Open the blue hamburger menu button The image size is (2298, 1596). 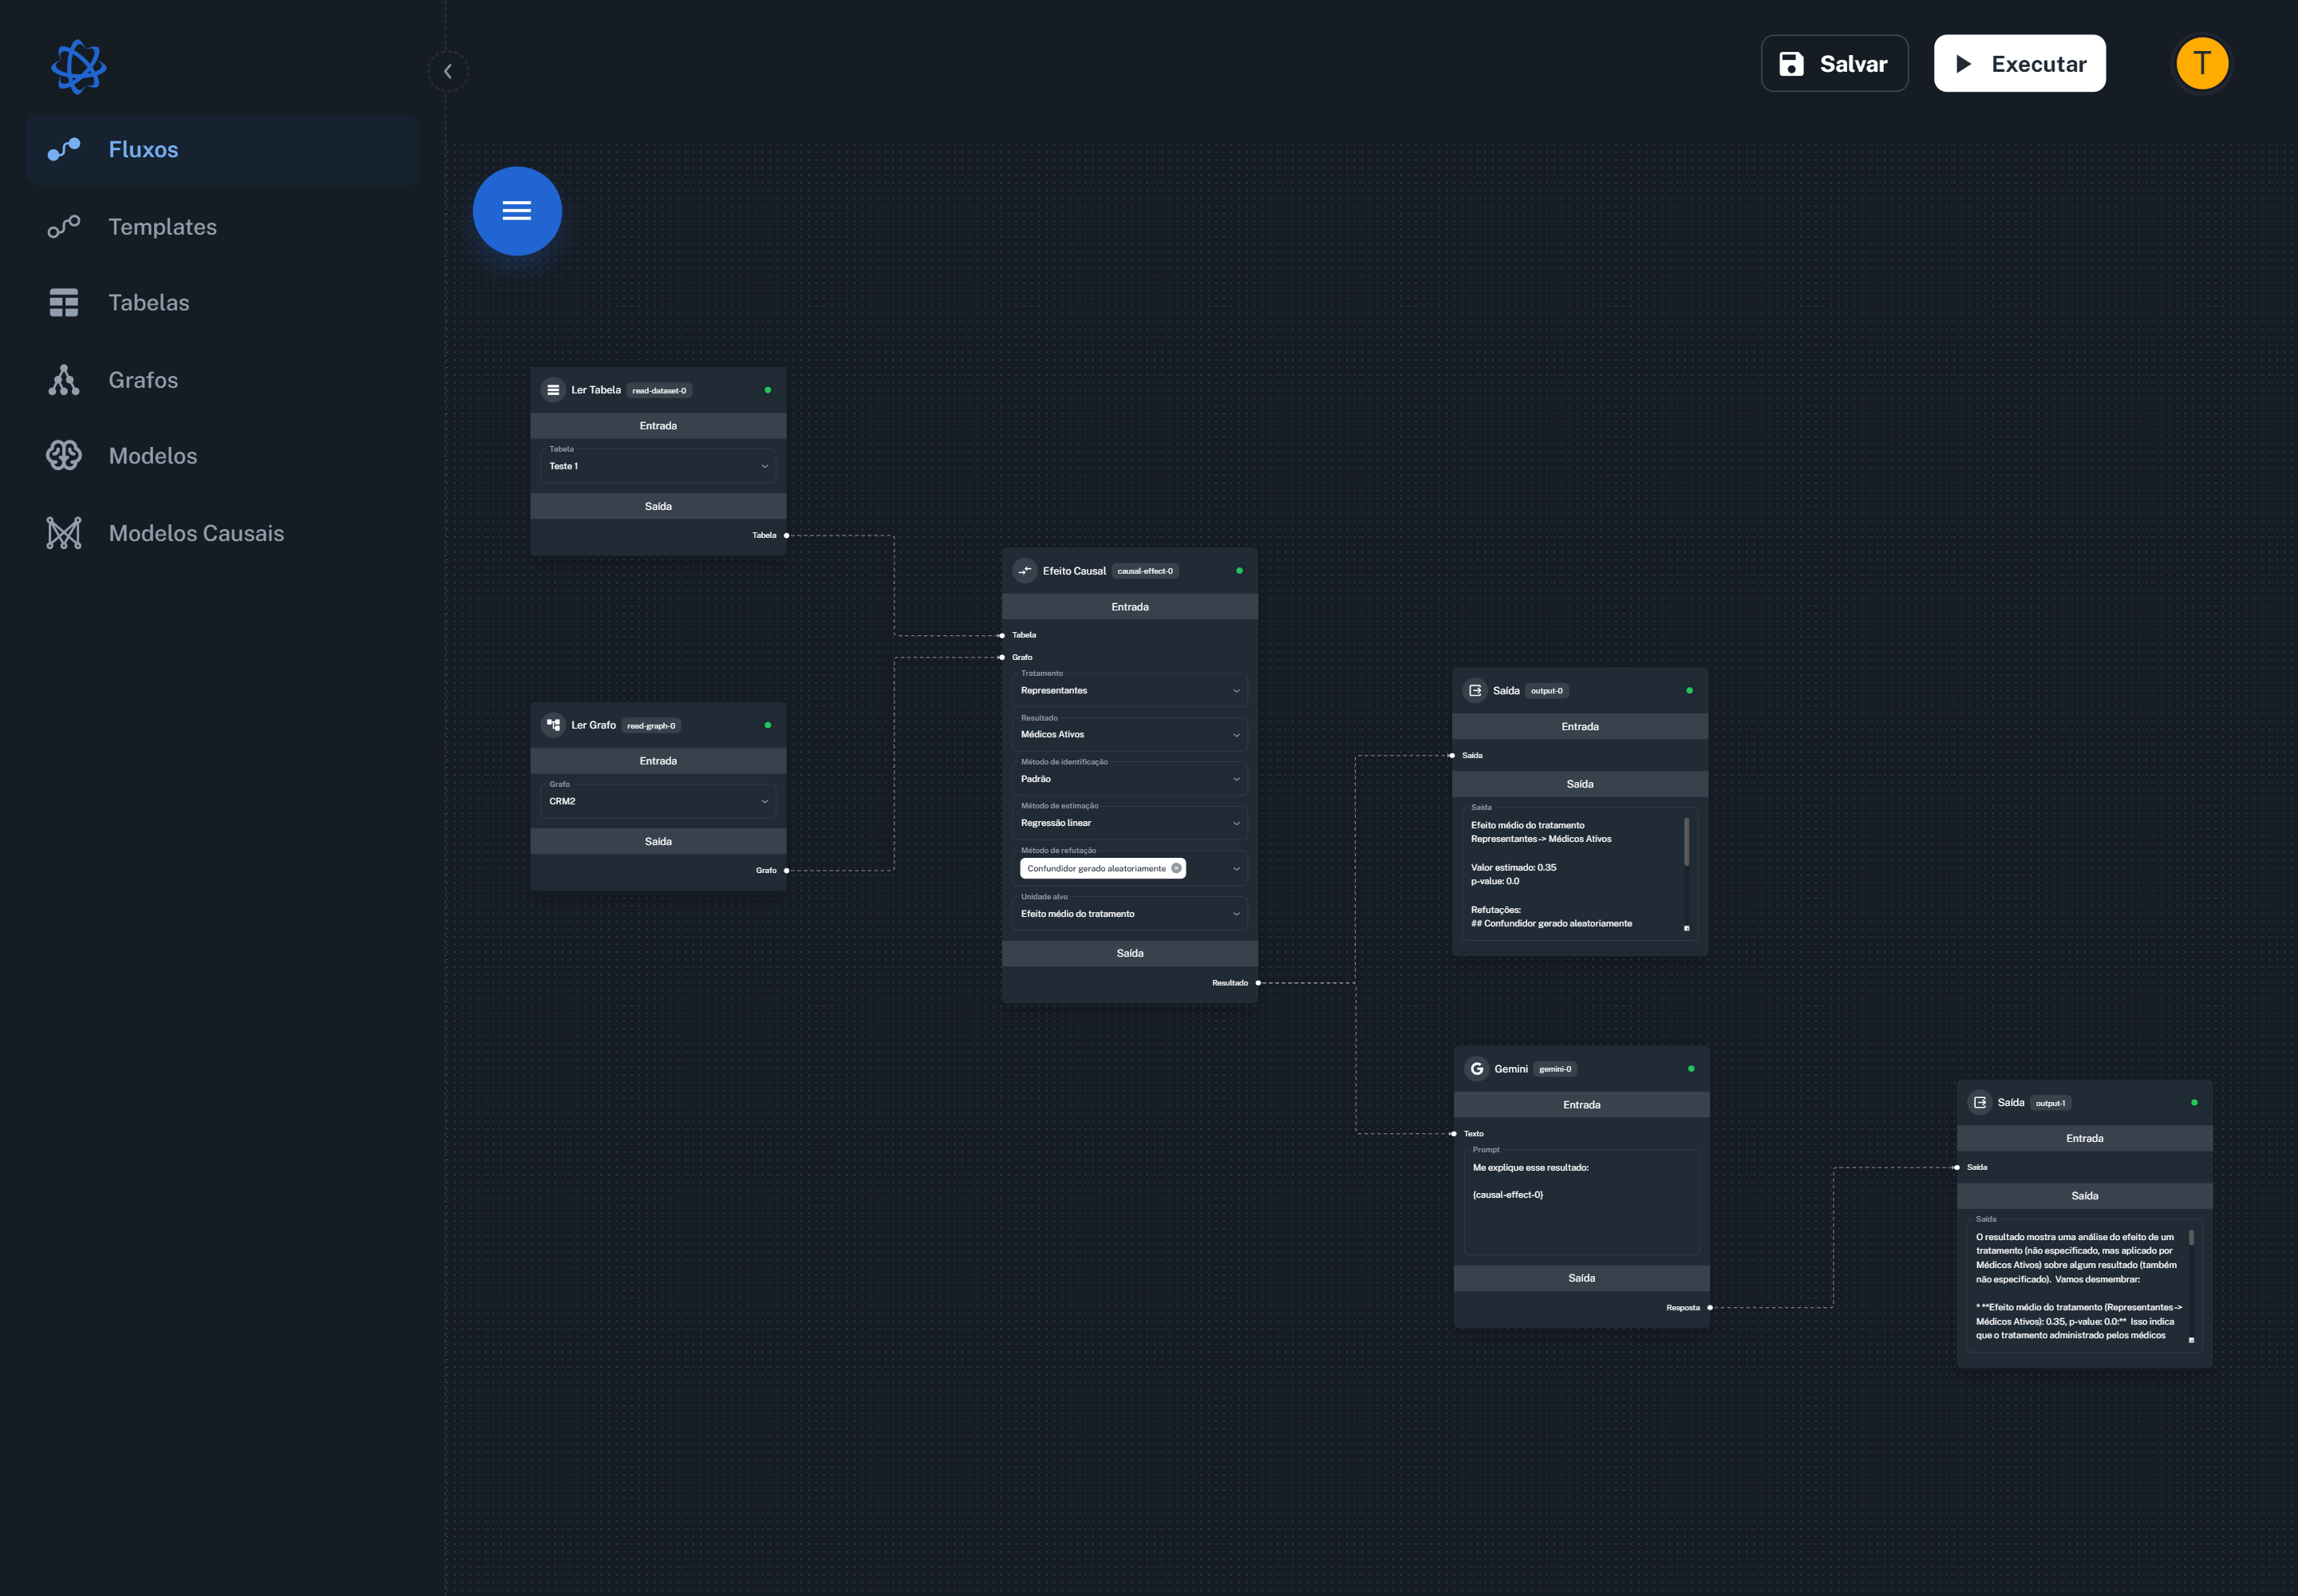[x=517, y=211]
